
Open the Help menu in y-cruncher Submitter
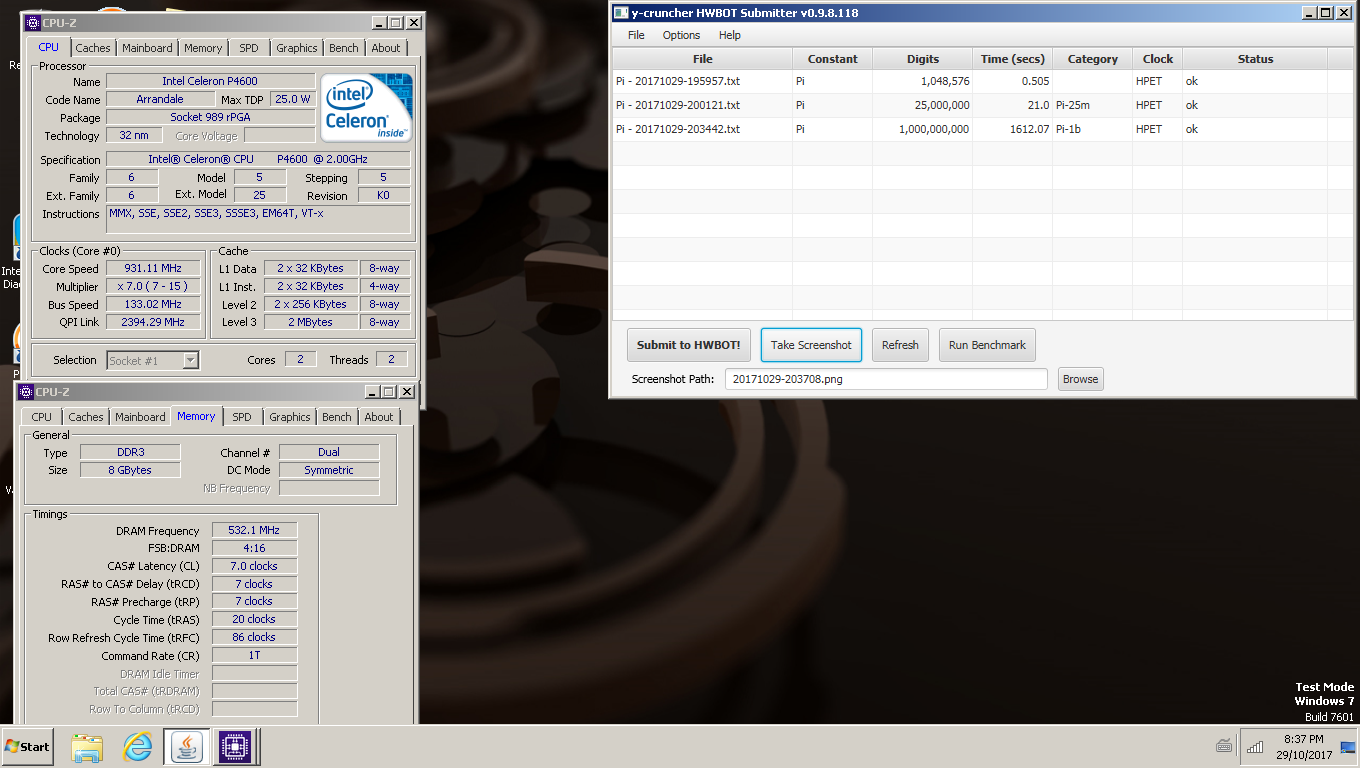pos(730,35)
